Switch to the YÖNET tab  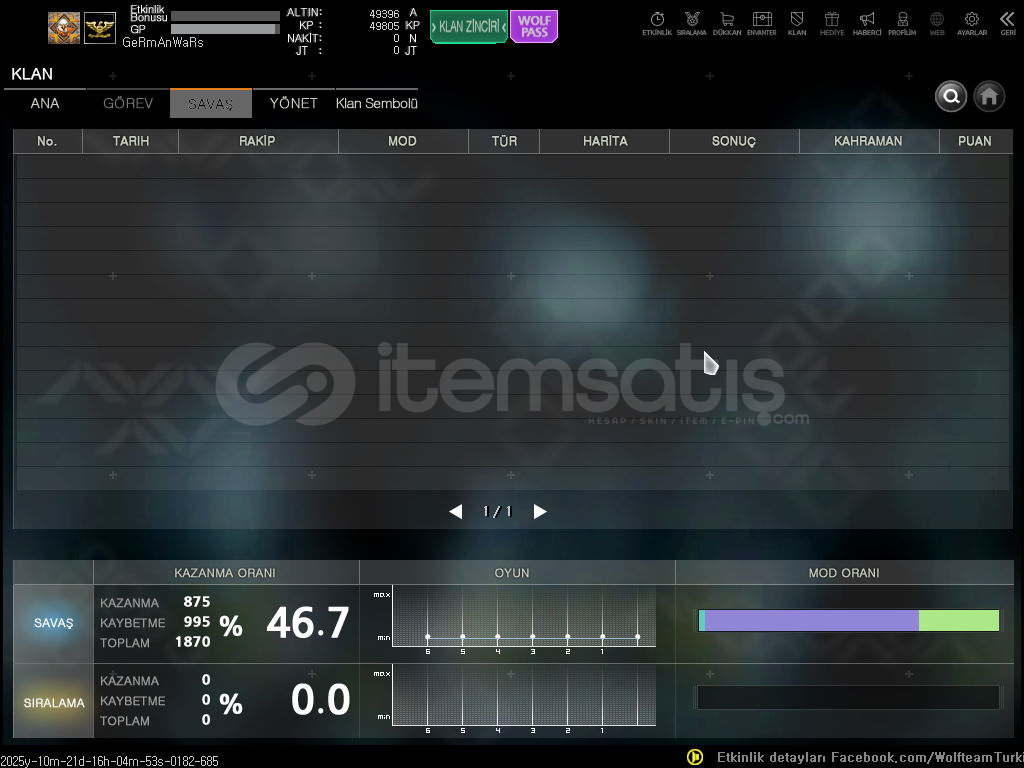click(293, 104)
